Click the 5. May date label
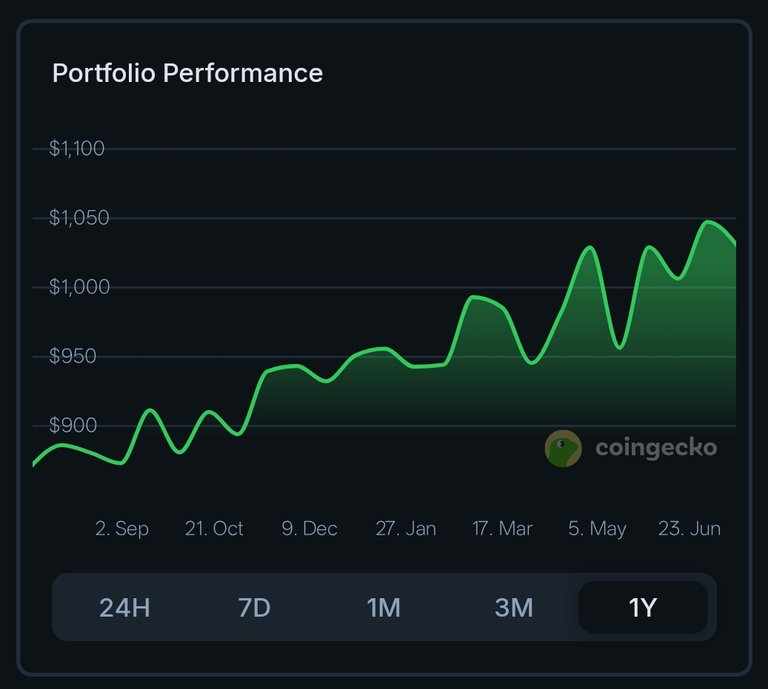Image resolution: width=768 pixels, height=689 pixels. tap(597, 529)
